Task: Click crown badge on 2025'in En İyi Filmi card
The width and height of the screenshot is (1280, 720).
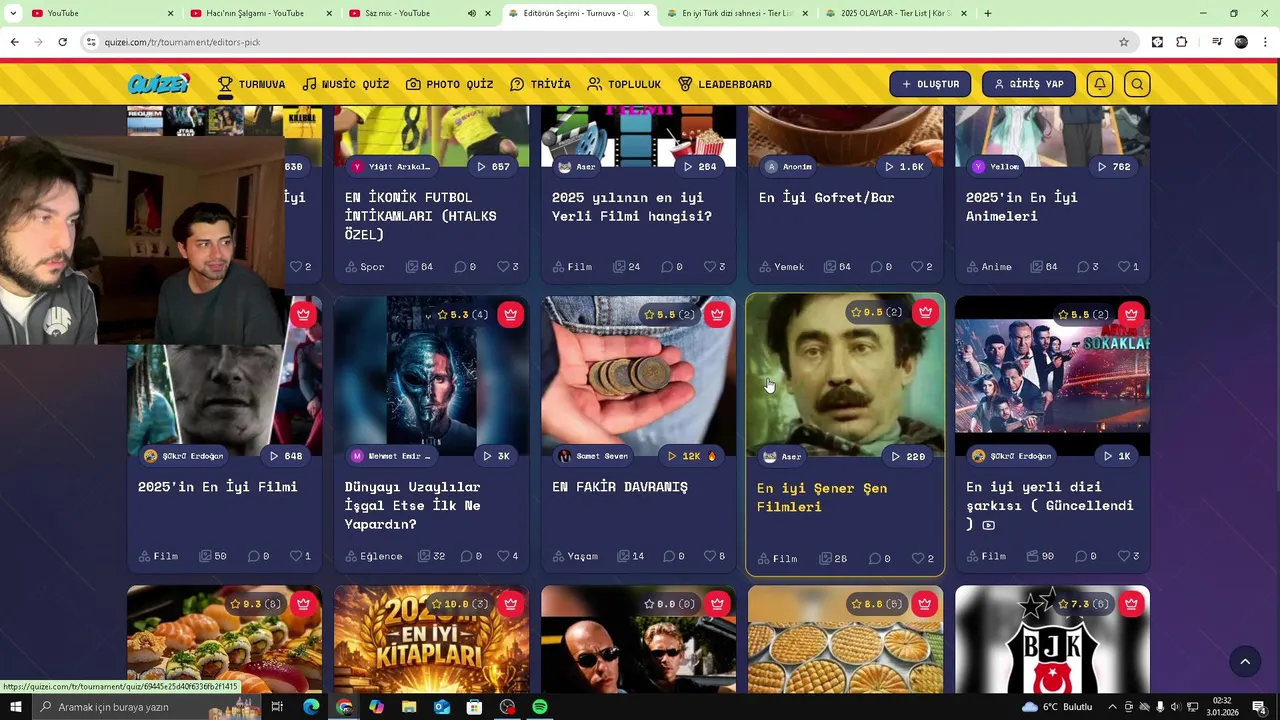Action: point(303,314)
